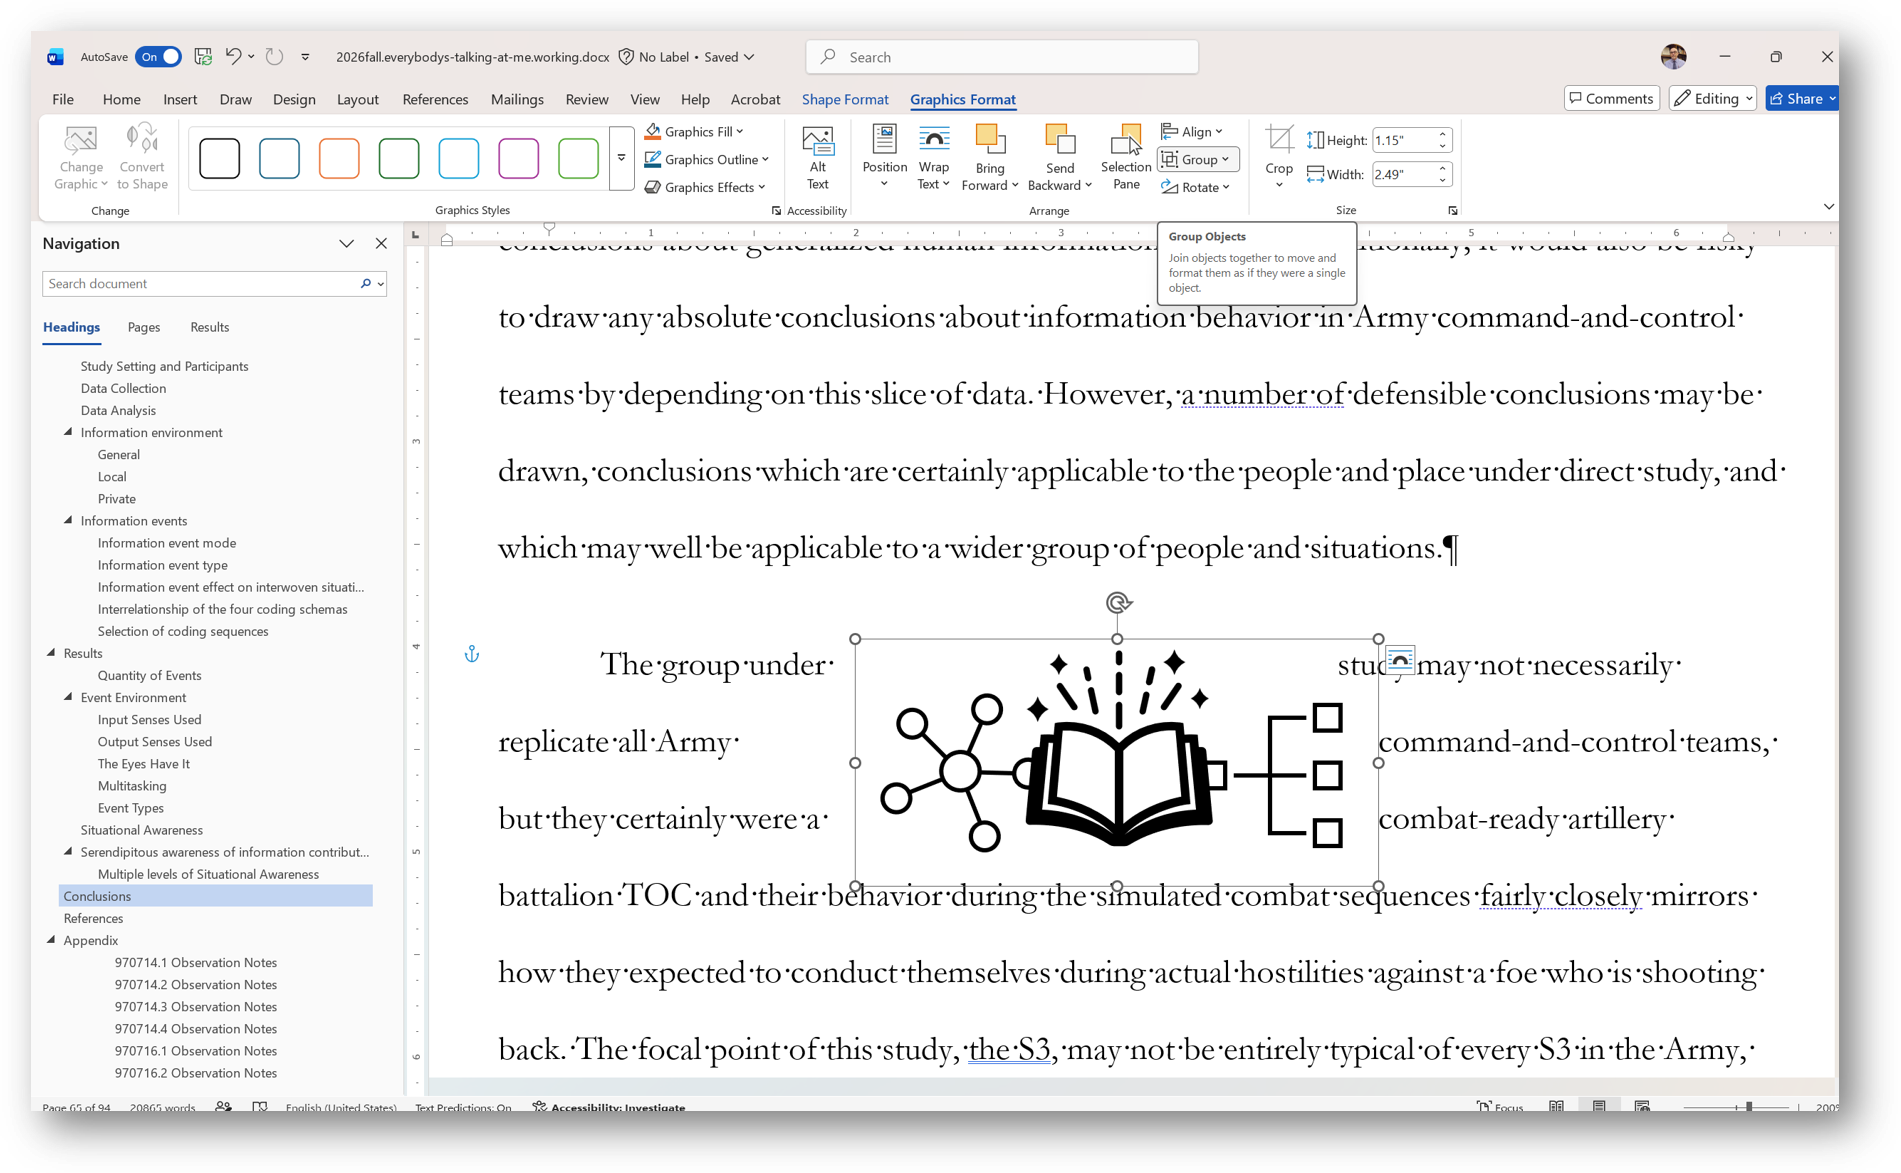The width and height of the screenshot is (1901, 1173).
Task: Open the Editing mode button
Action: point(1712,98)
